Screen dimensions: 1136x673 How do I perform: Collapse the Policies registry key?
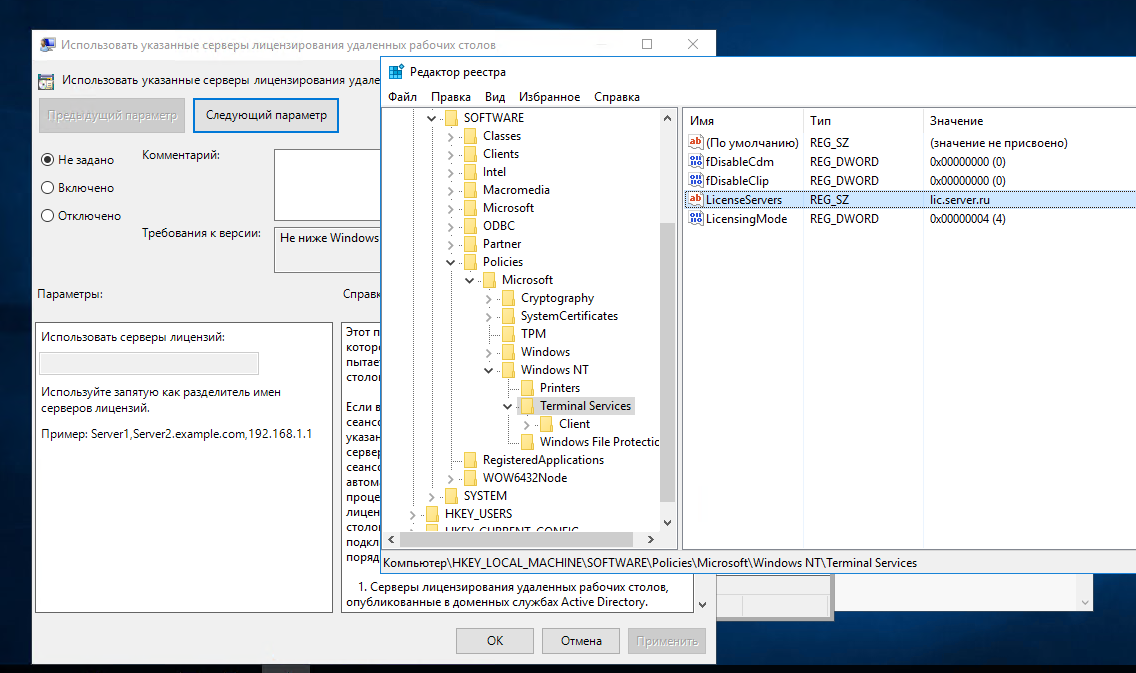click(x=450, y=262)
